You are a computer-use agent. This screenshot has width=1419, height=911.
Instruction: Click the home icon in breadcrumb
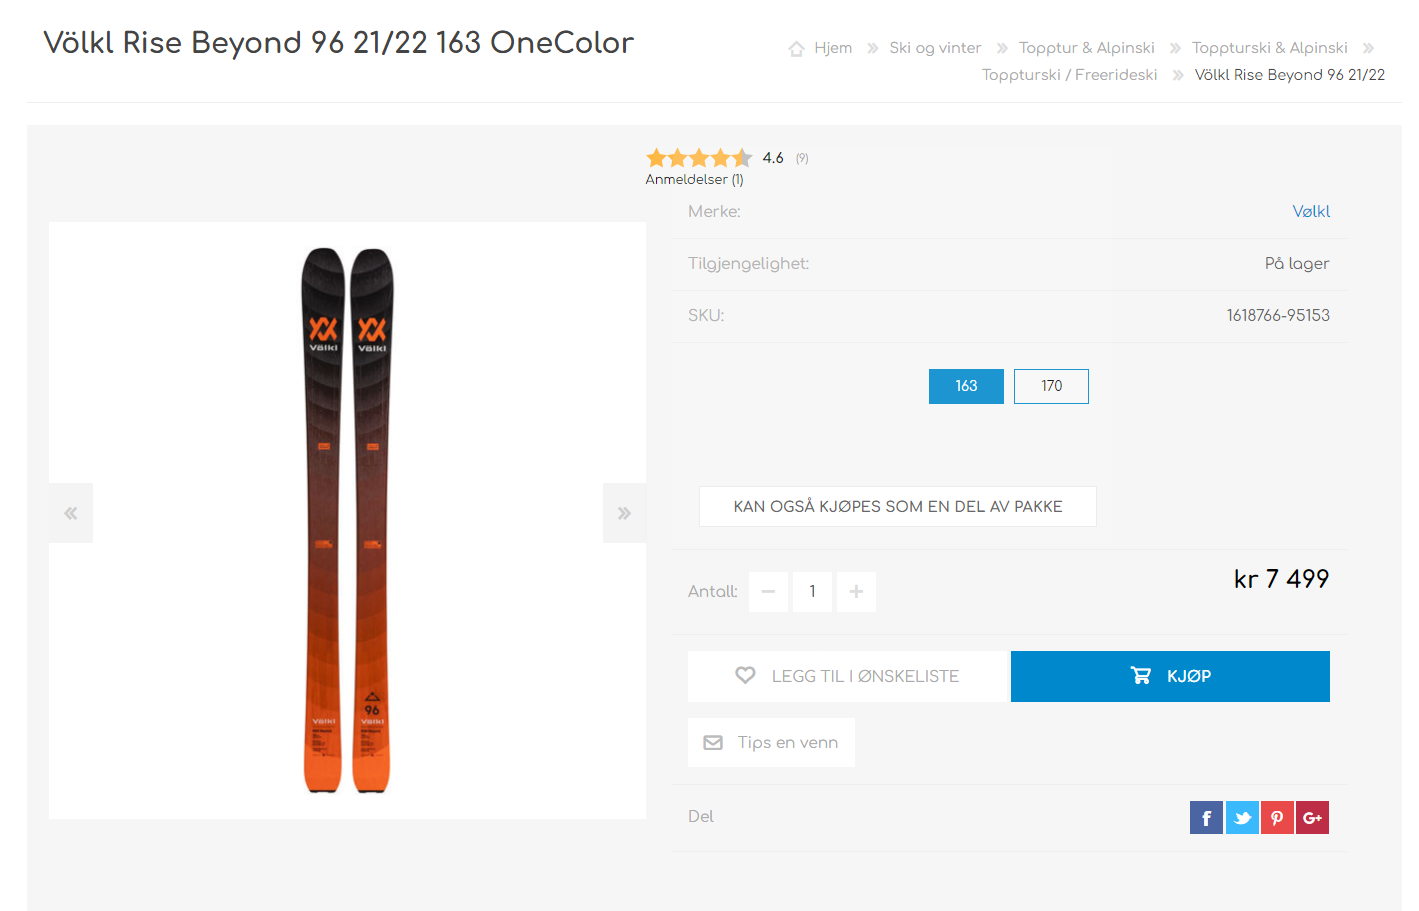pos(797,48)
